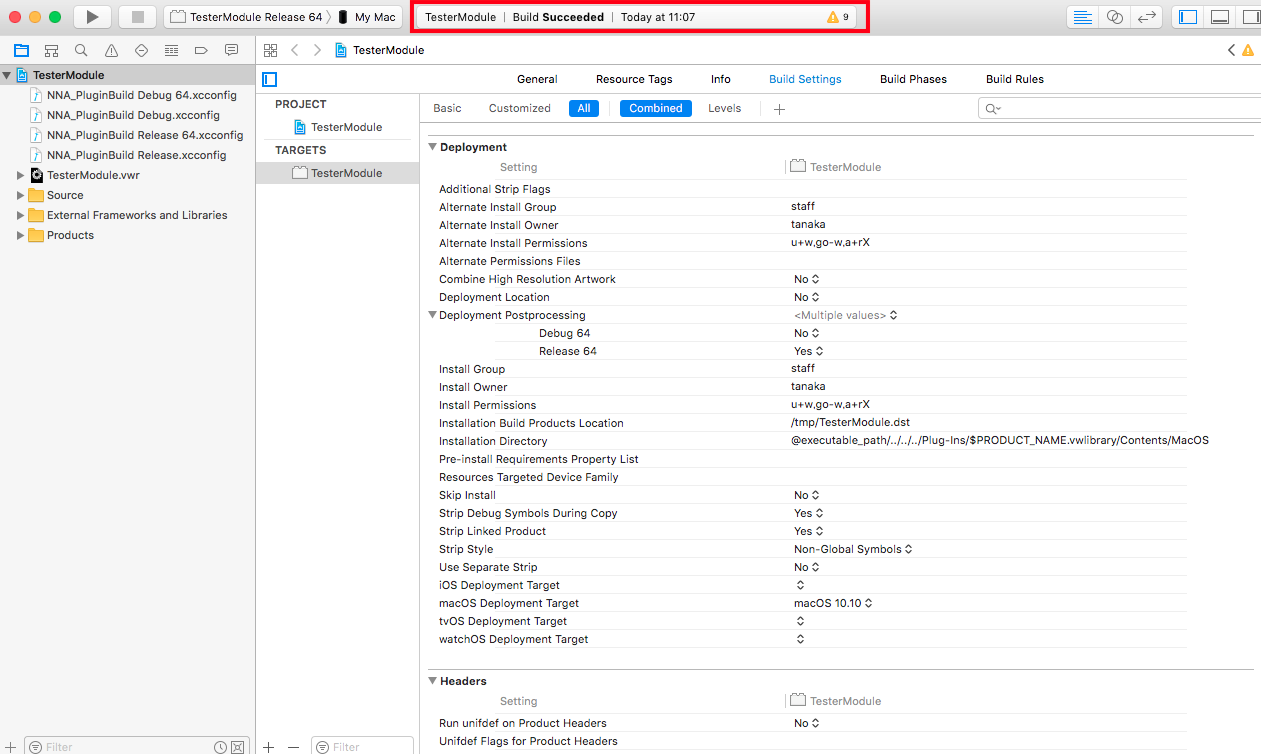Image resolution: width=1261 pixels, height=754 pixels.
Task: Switch to the Levels view mode
Action: coord(725,108)
